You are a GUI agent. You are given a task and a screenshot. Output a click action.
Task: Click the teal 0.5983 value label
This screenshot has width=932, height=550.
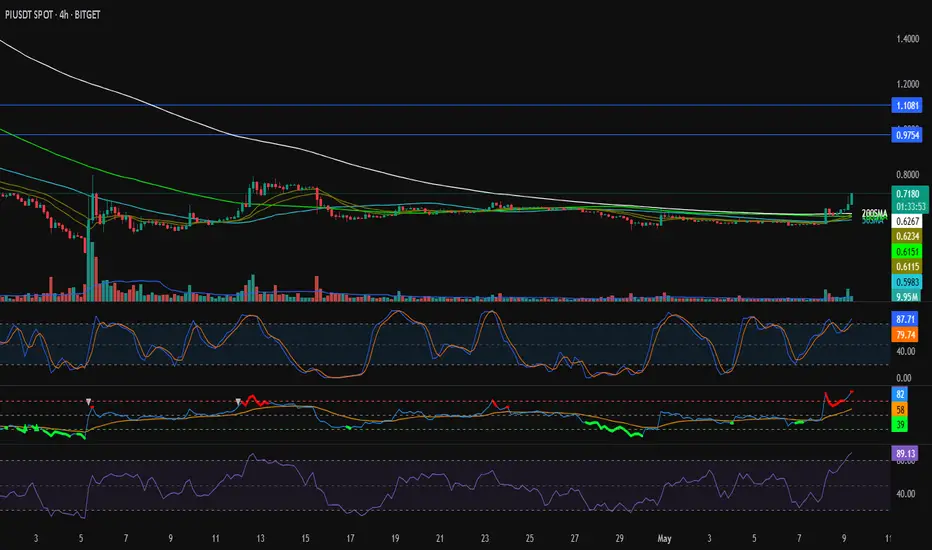coord(907,282)
